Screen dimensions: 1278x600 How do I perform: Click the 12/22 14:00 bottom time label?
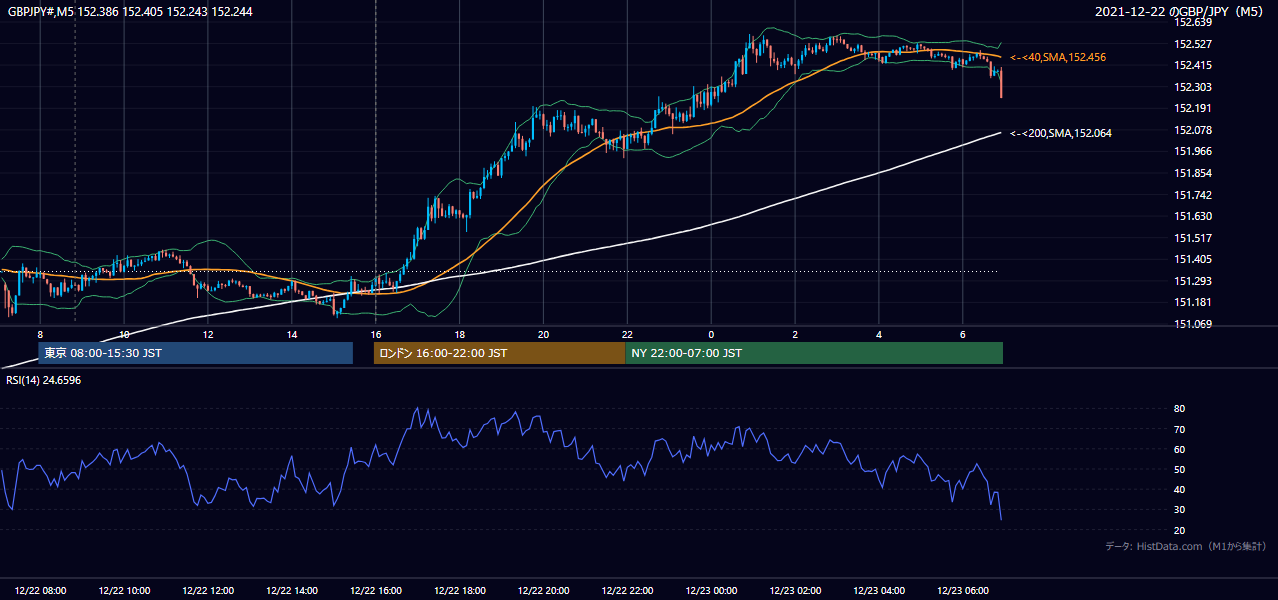coord(292,591)
